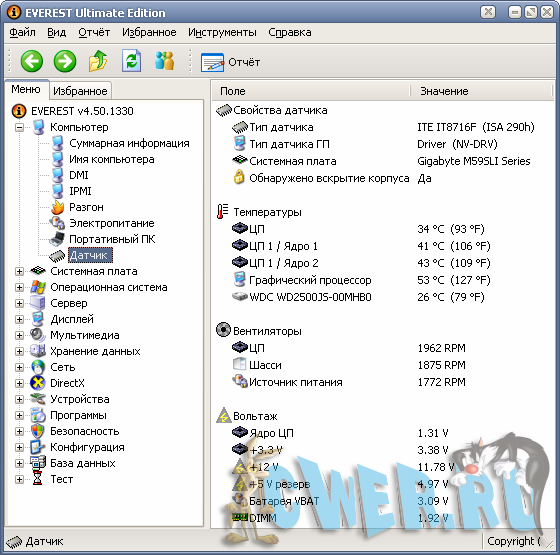Click the Мультимедиа speaker icon
The width and height of the screenshot is (560, 555).
(38, 335)
